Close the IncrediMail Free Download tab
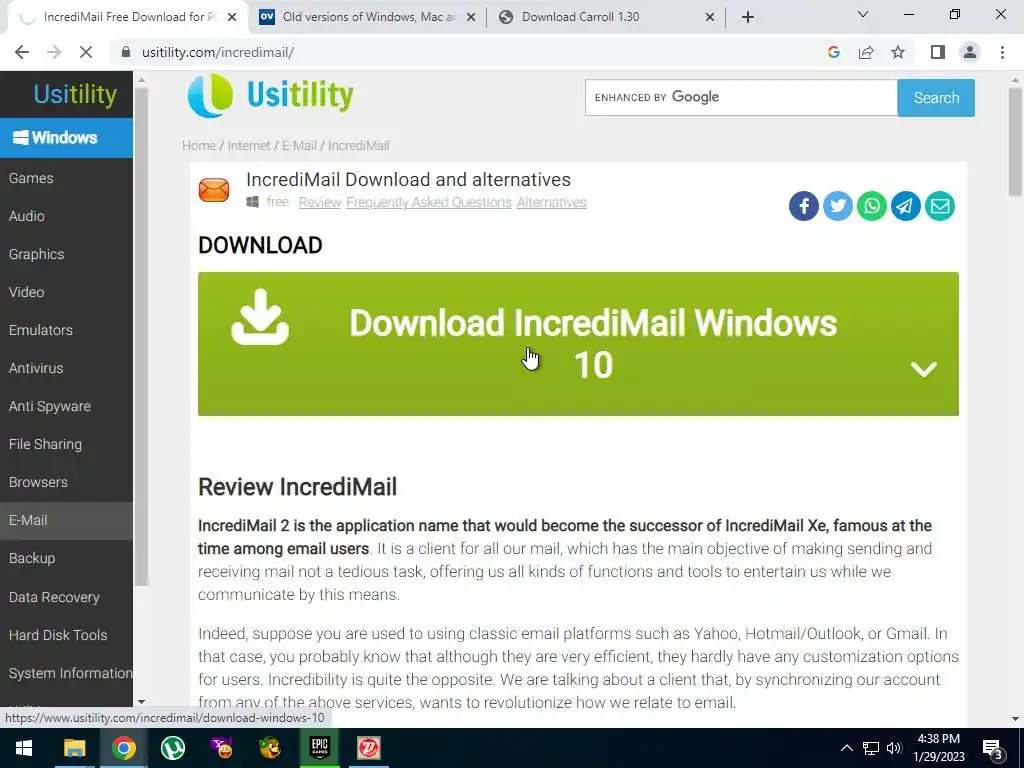Screen dimensions: 1024x768 point(232,18)
